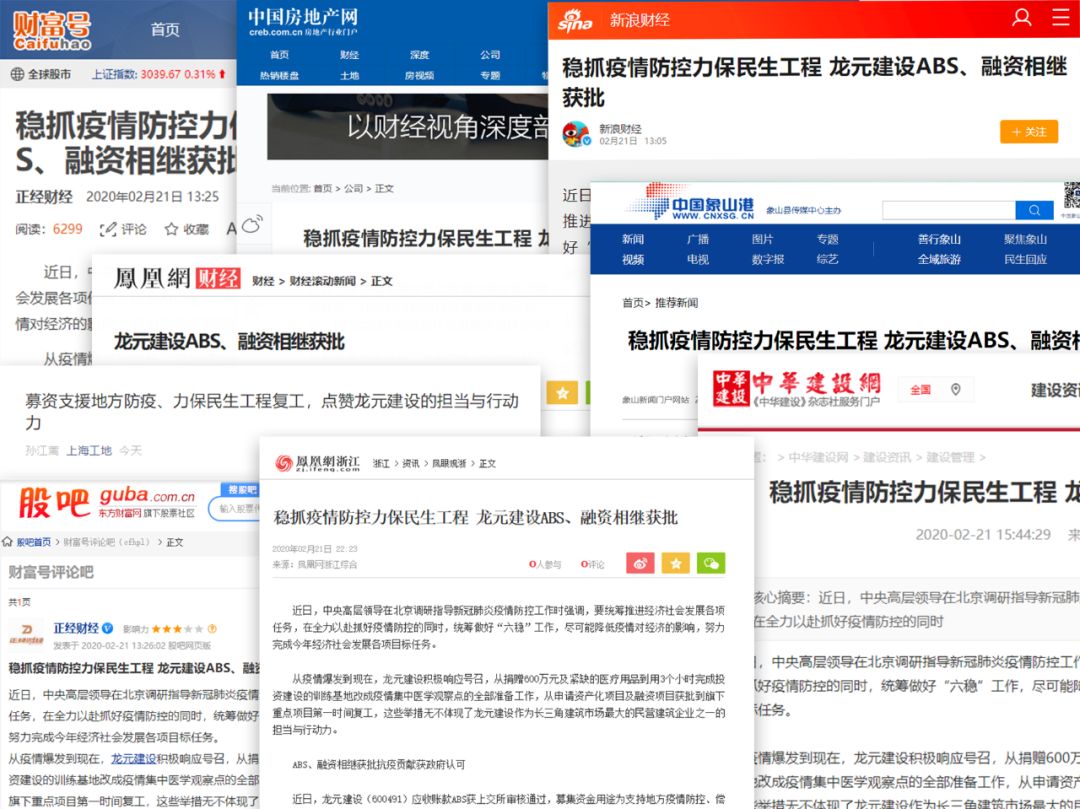
Task: Click 上海工地 source link
Action: [x=89, y=451]
